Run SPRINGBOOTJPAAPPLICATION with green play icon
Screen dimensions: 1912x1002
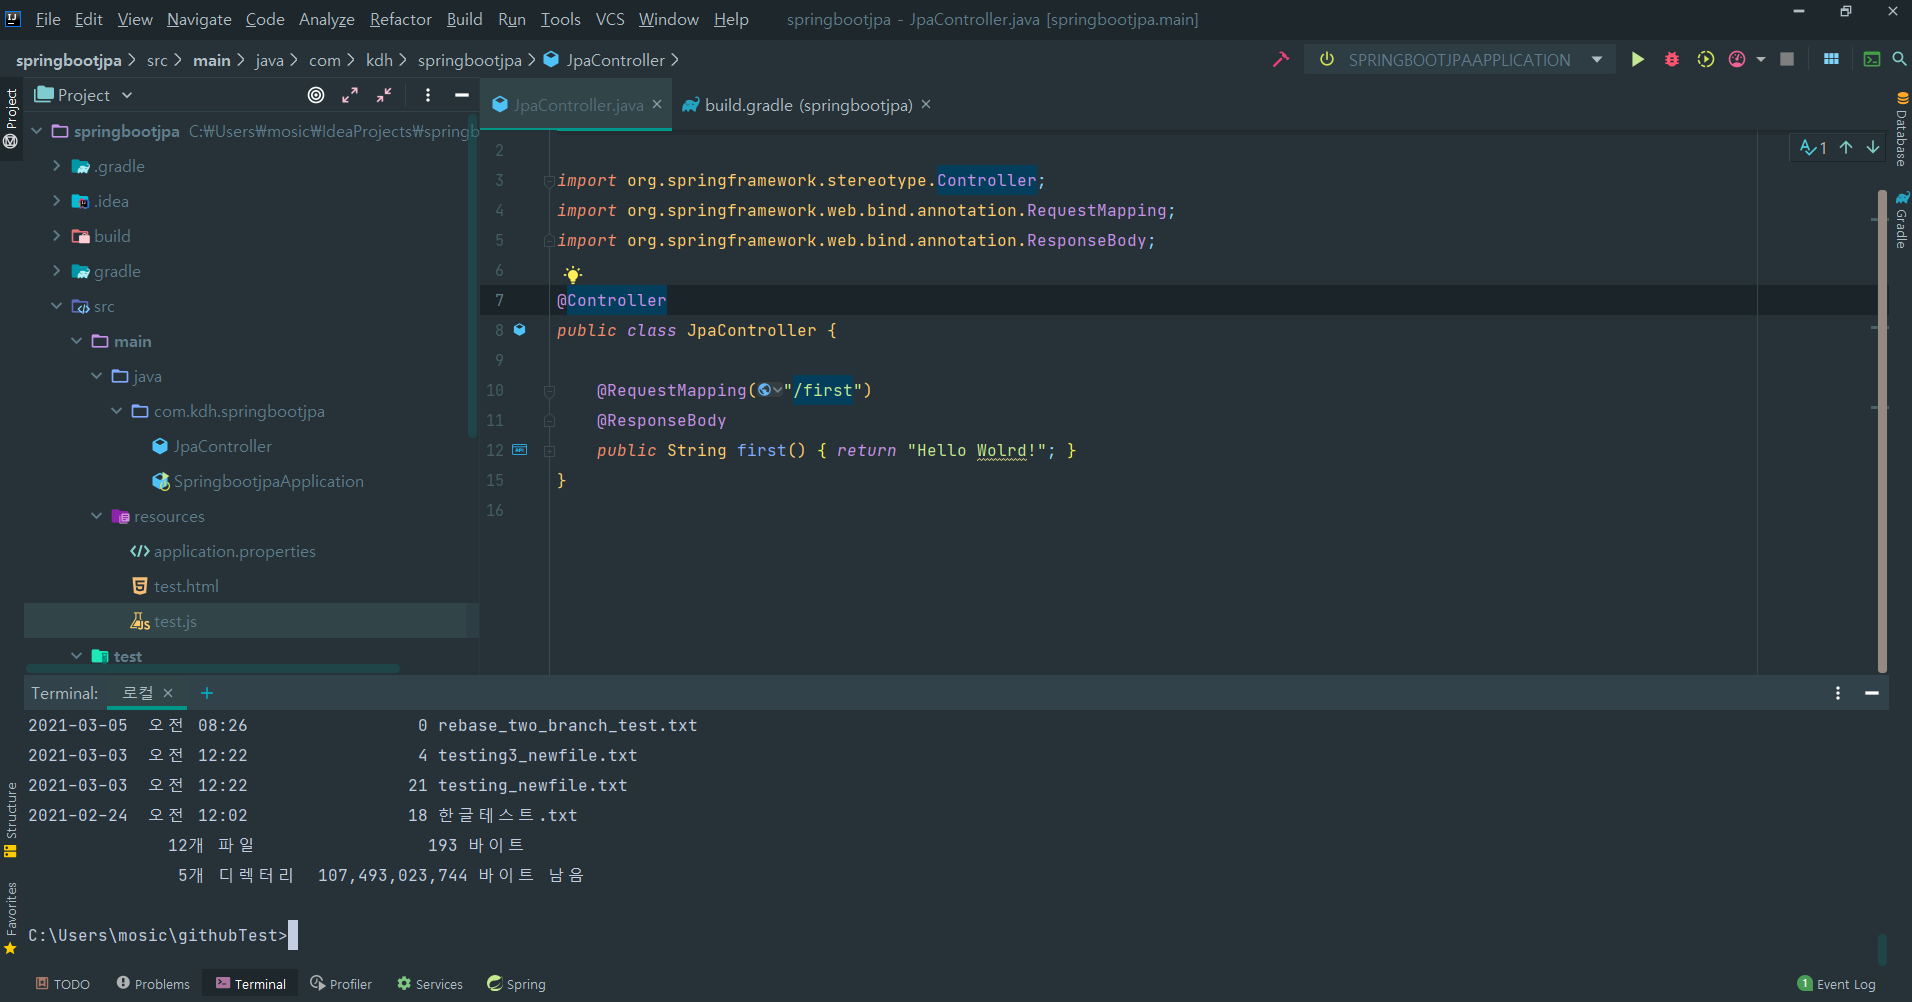tap(1638, 60)
